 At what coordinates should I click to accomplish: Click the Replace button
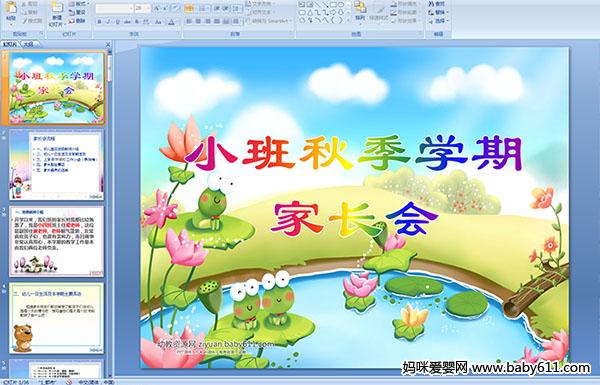pyautogui.click(x=437, y=12)
